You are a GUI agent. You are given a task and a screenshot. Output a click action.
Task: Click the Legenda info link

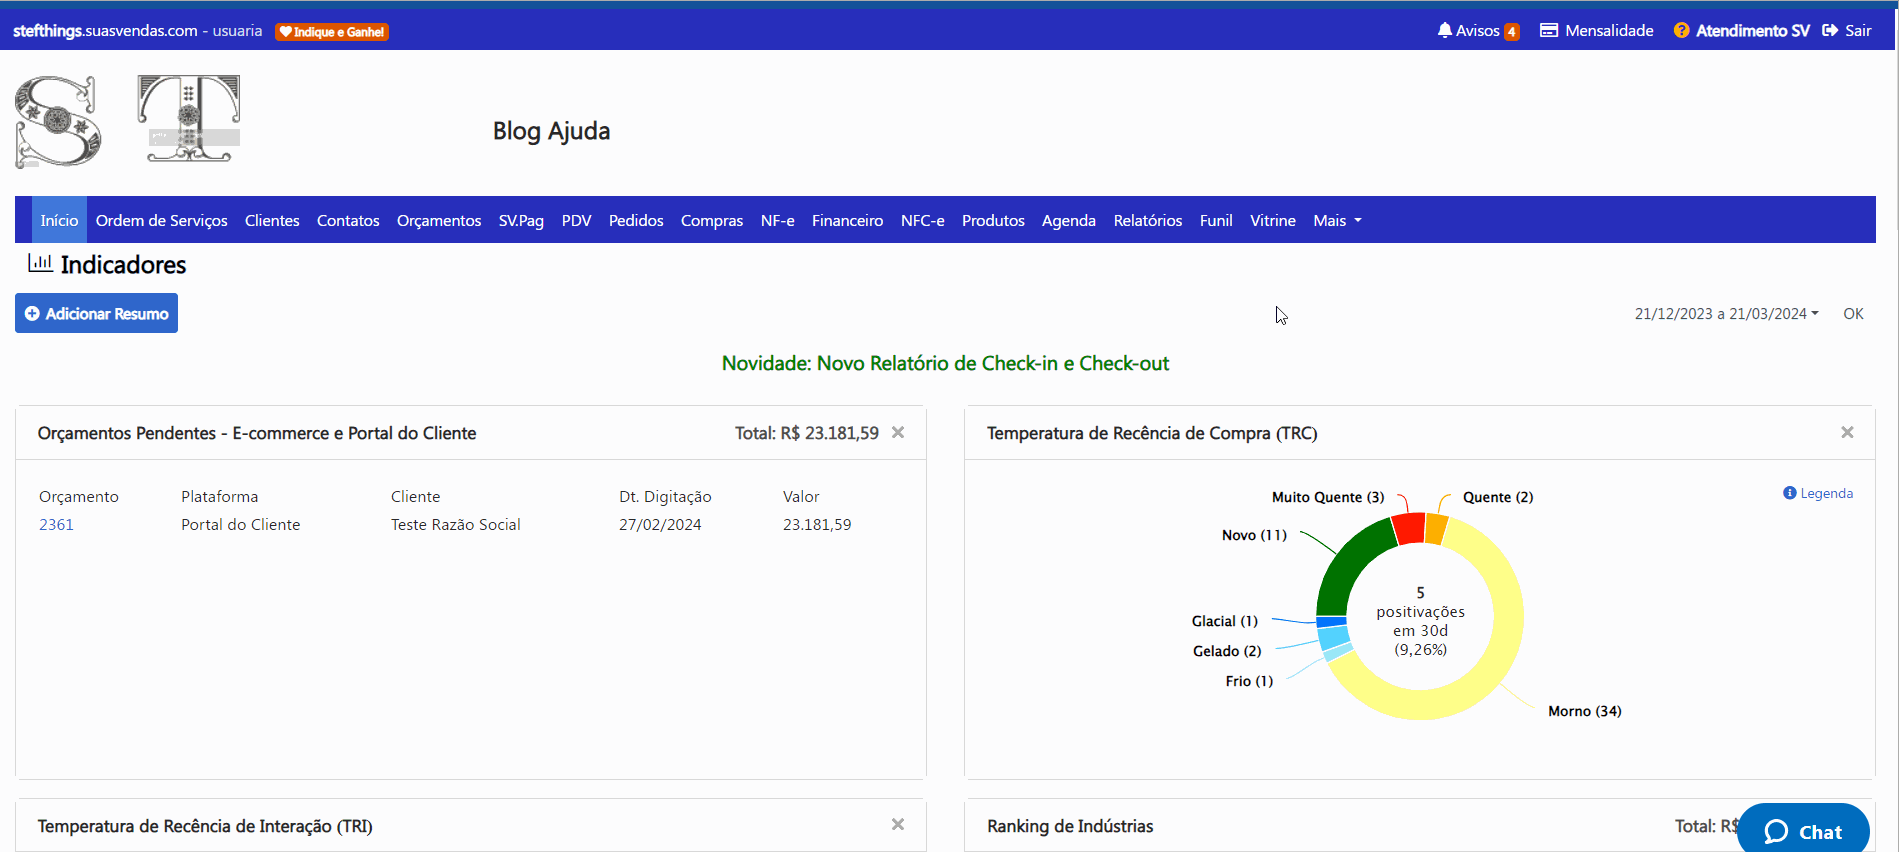1818,493
